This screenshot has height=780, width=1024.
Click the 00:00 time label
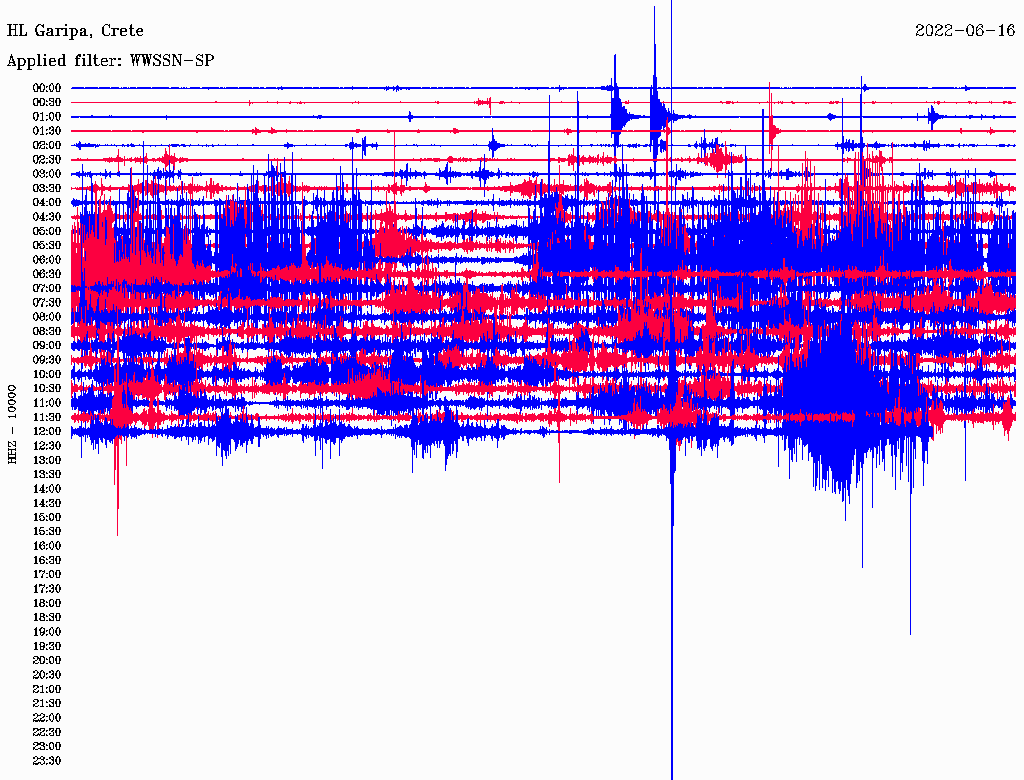click(47, 88)
